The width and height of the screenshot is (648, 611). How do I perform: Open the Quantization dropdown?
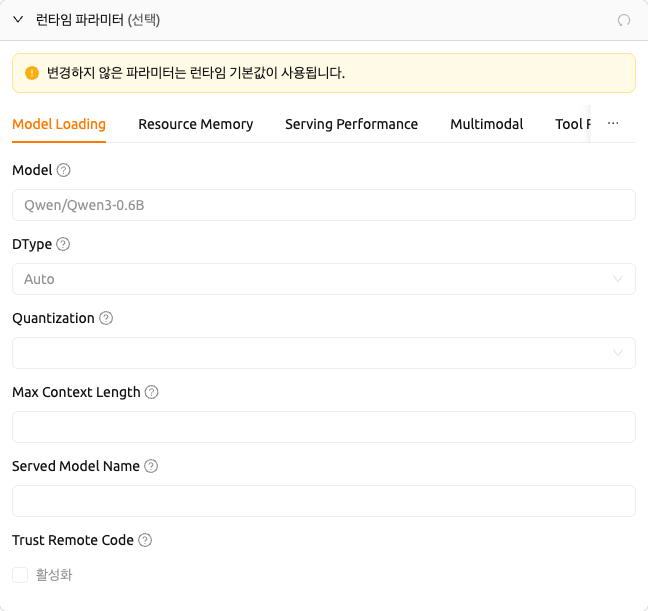pos(324,353)
